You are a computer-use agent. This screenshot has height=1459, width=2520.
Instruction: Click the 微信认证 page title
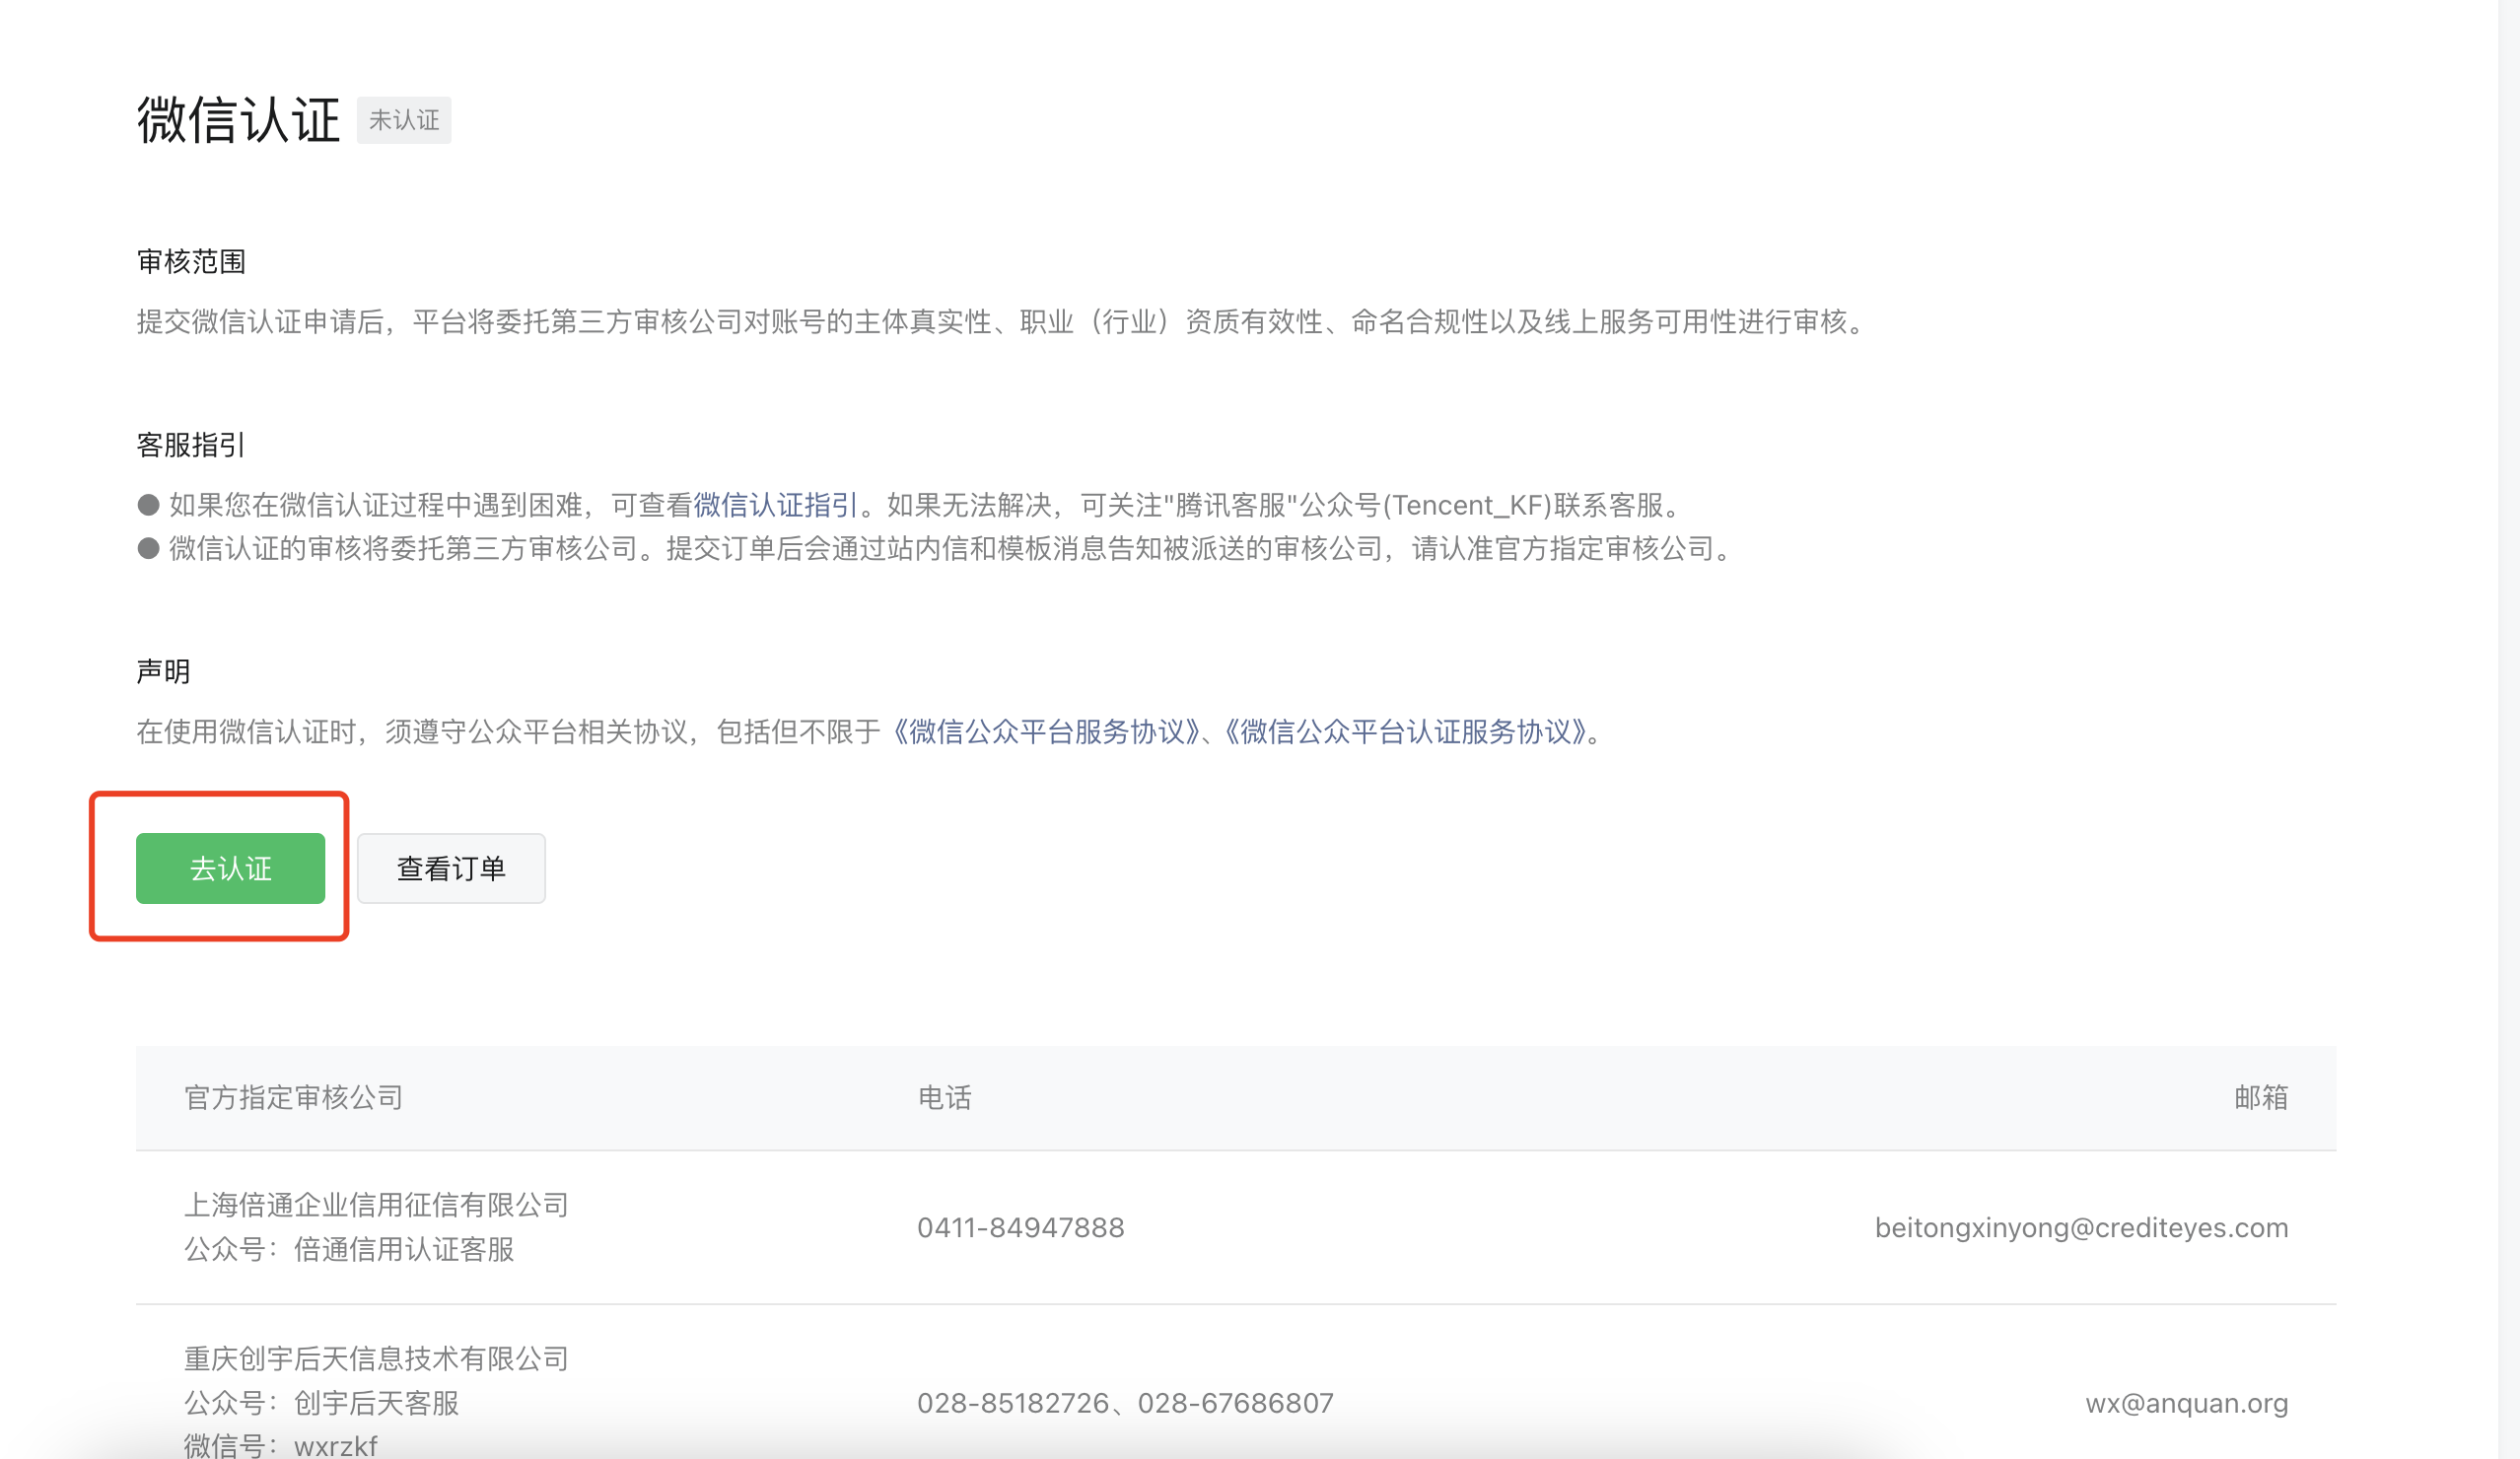[x=238, y=120]
